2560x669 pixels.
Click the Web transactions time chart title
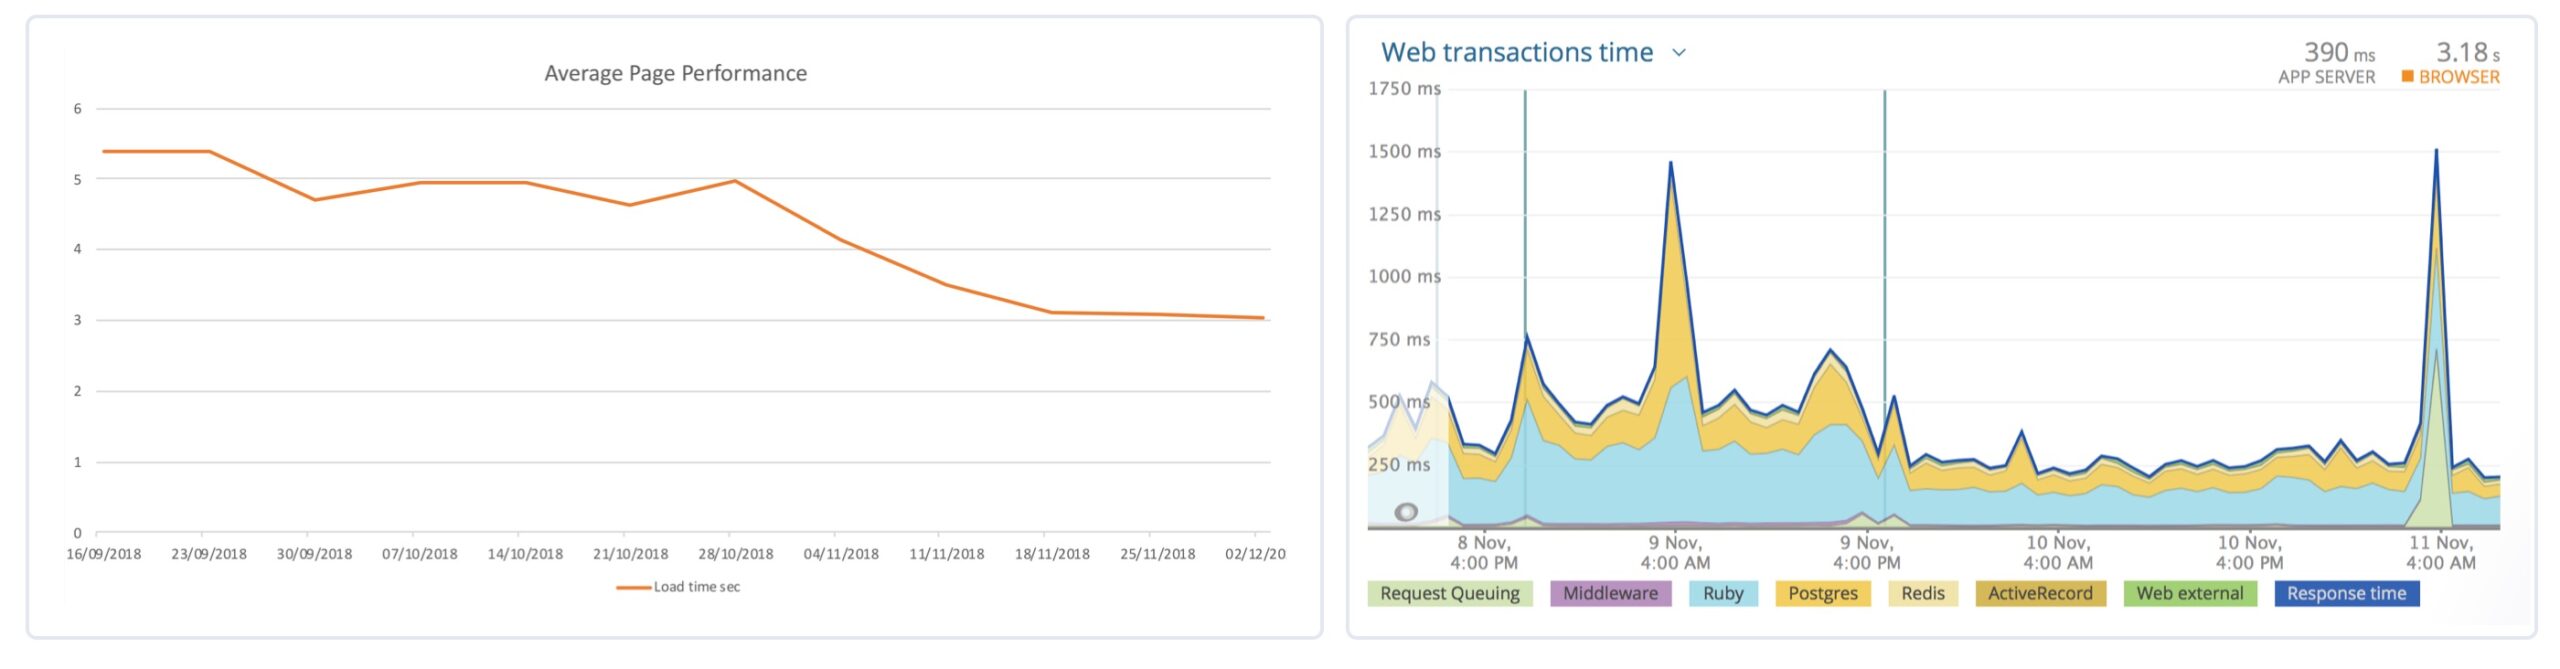point(1516,53)
